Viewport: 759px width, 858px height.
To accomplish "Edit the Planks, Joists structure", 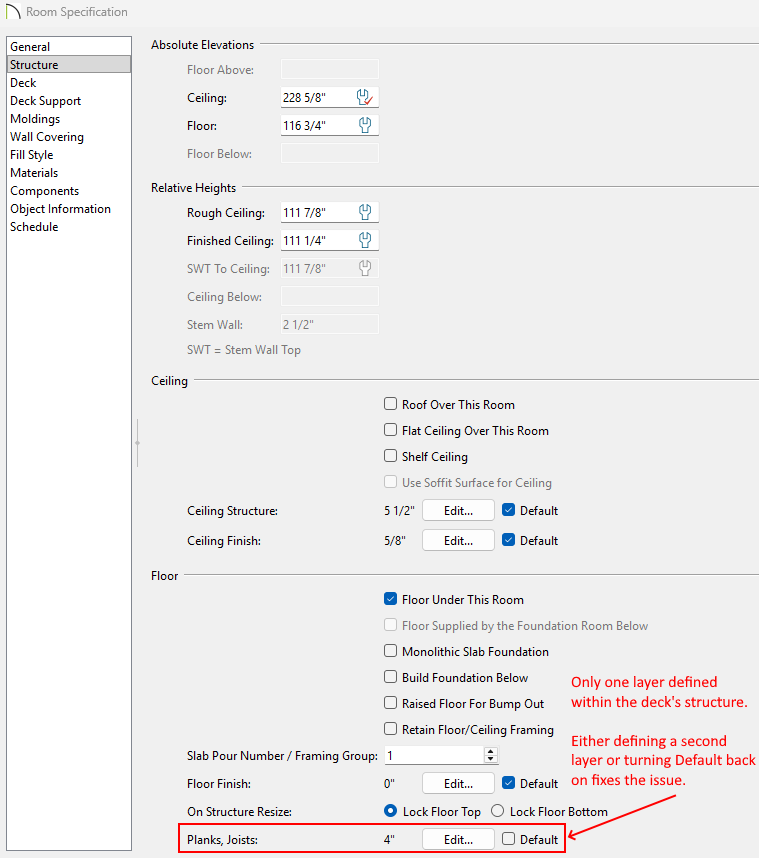I will (458, 840).
